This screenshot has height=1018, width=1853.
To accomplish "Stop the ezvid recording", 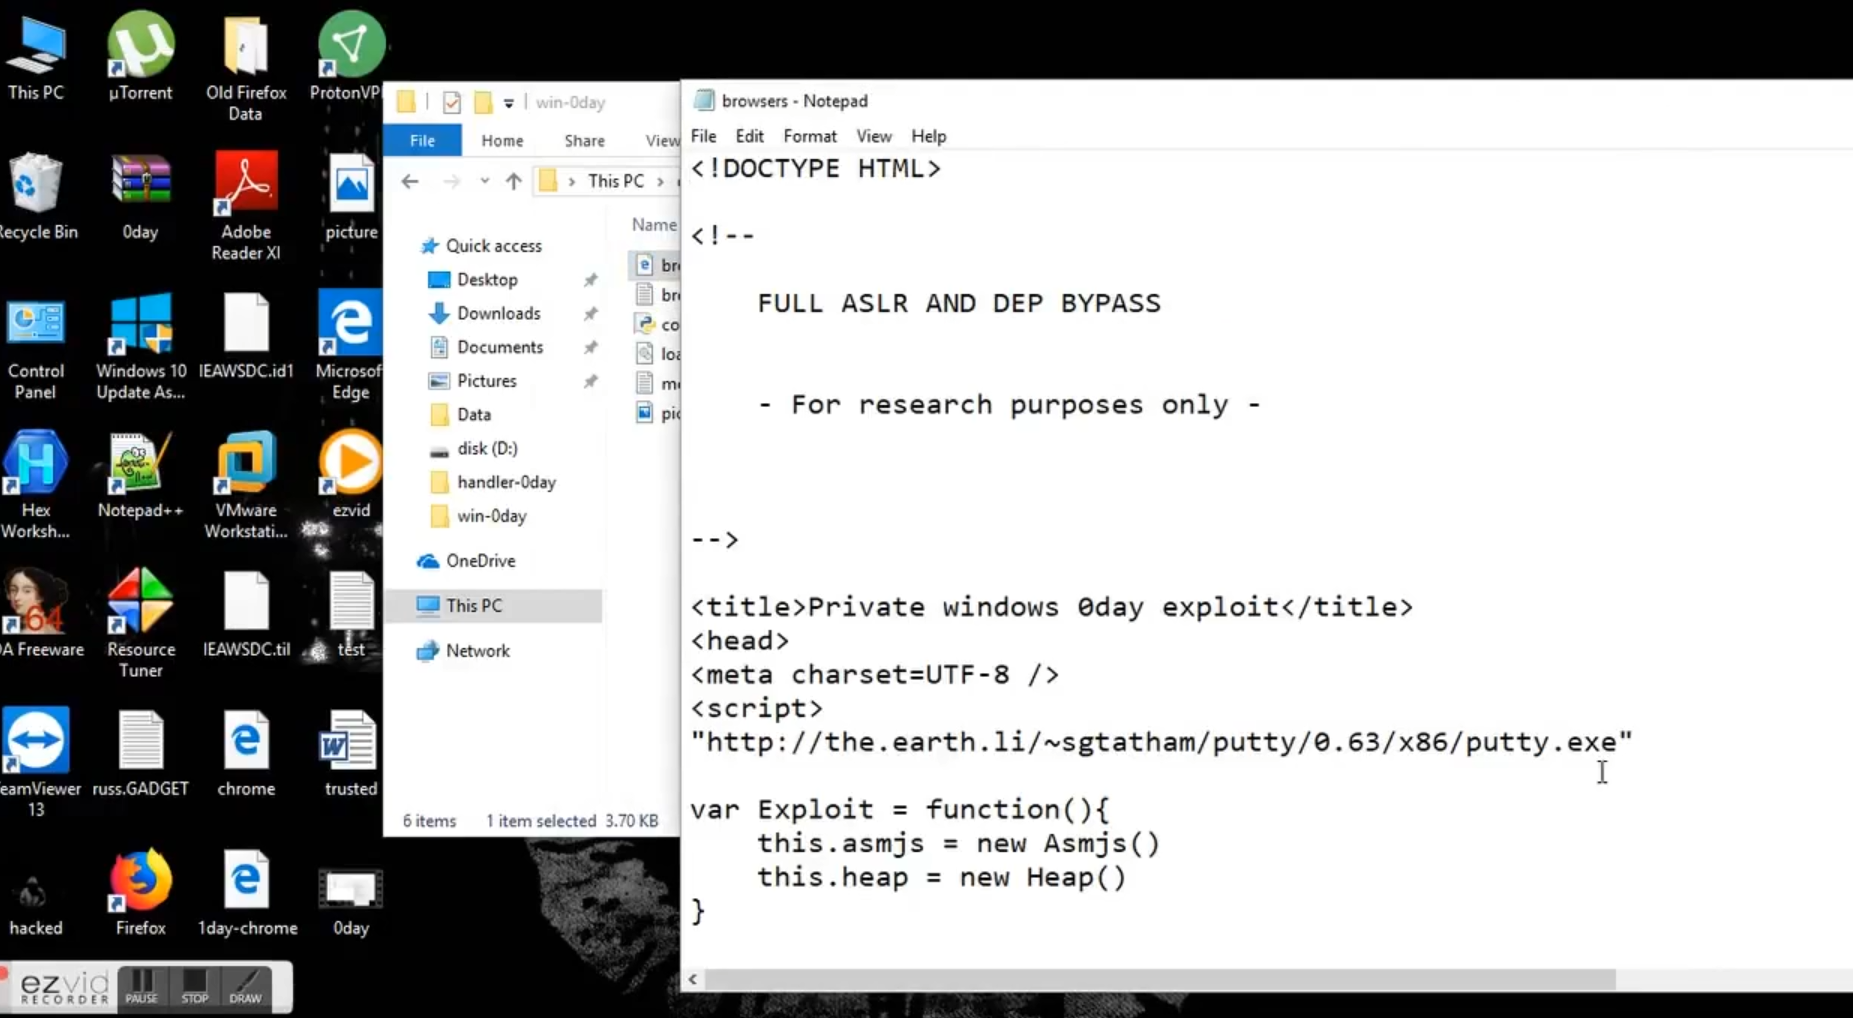I will [x=194, y=986].
